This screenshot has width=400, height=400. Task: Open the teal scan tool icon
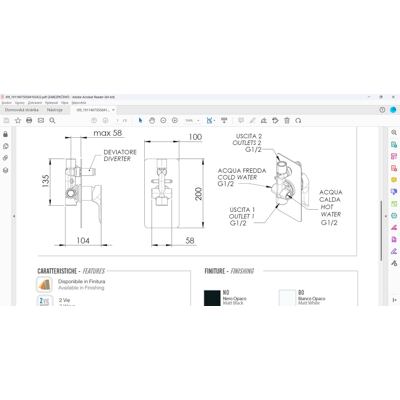[394, 216]
